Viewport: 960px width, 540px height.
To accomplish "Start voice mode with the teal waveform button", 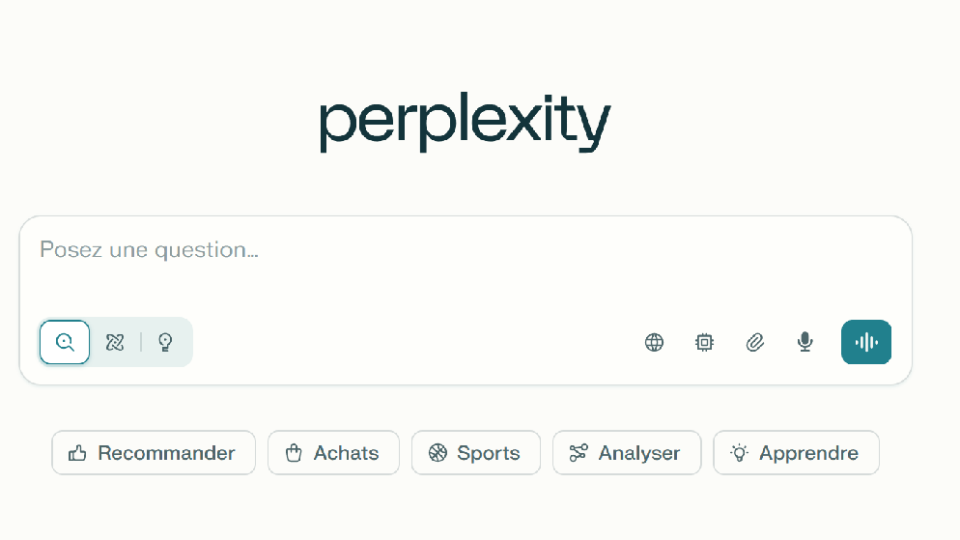I will (866, 342).
